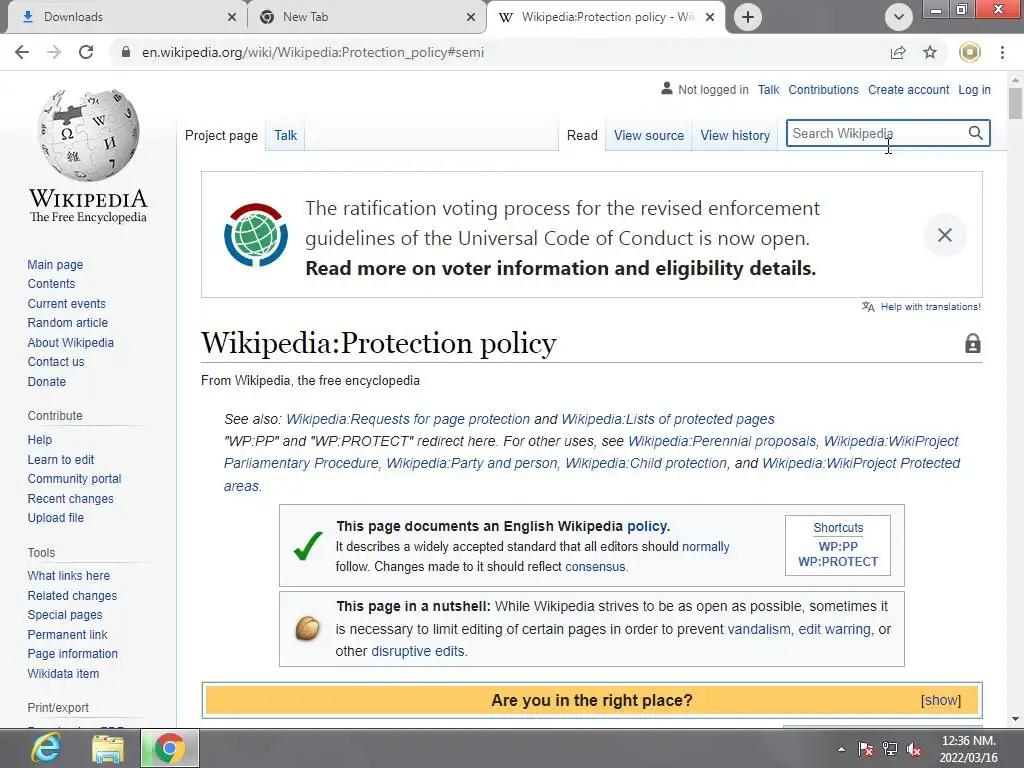Open Internet Explorer from the taskbar

[46, 748]
